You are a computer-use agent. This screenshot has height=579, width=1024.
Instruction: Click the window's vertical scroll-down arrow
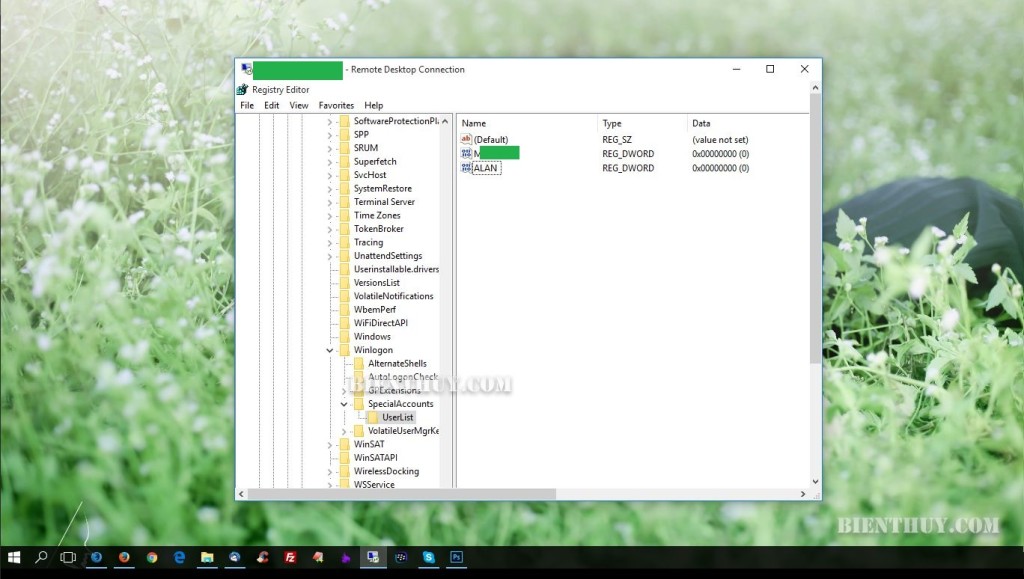tap(815, 482)
